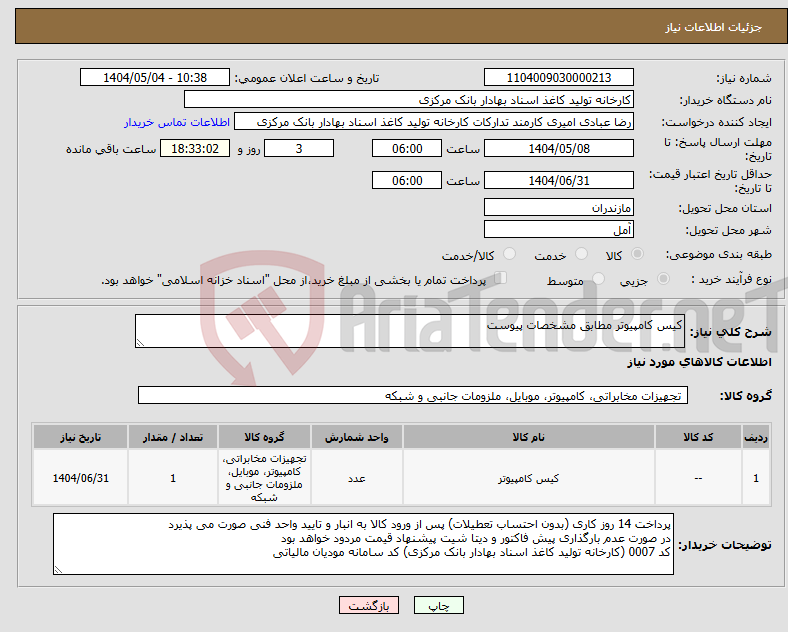The width and height of the screenshot is (788, 632).
Task: Click response deadline date 1404/05/08
Action: (558, 149)
